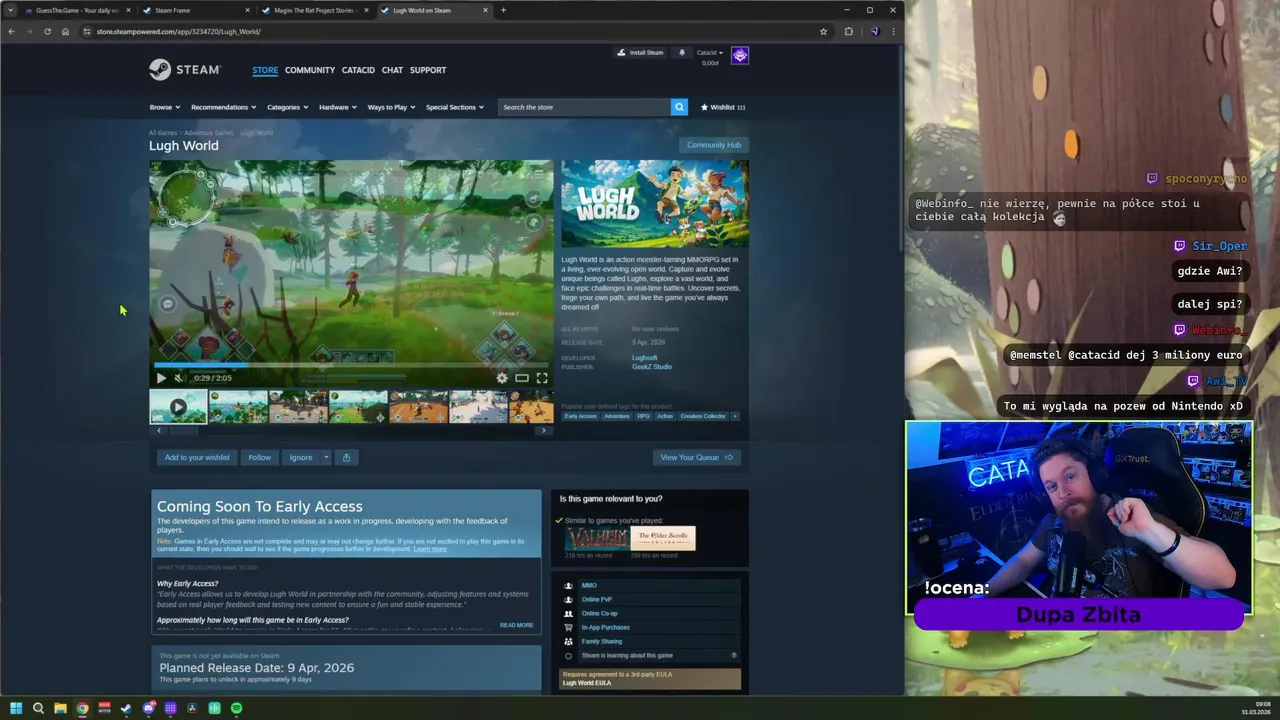Open the CATACID profile menu
Viewport: 1280px width, 720px height.
[358, 70]
